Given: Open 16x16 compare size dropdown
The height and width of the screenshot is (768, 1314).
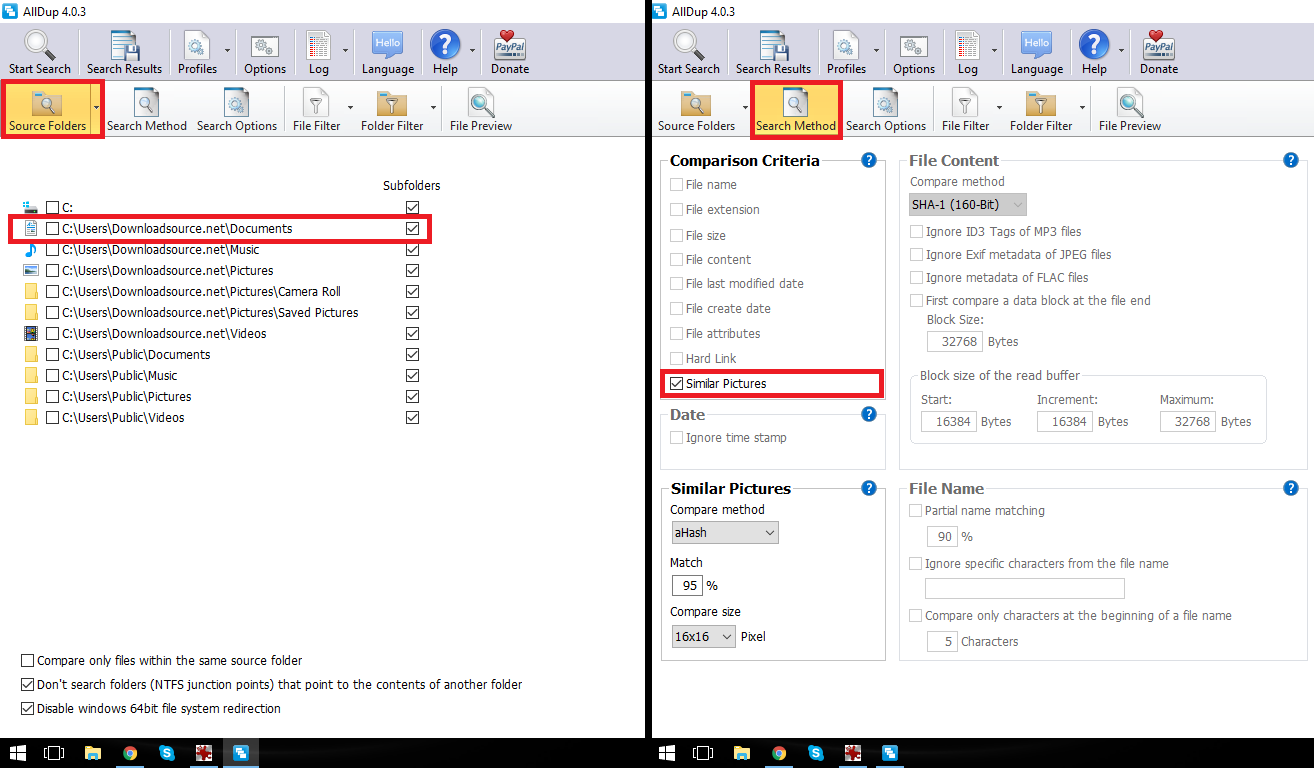Looking at the screenshot, I should click(704, 636).
